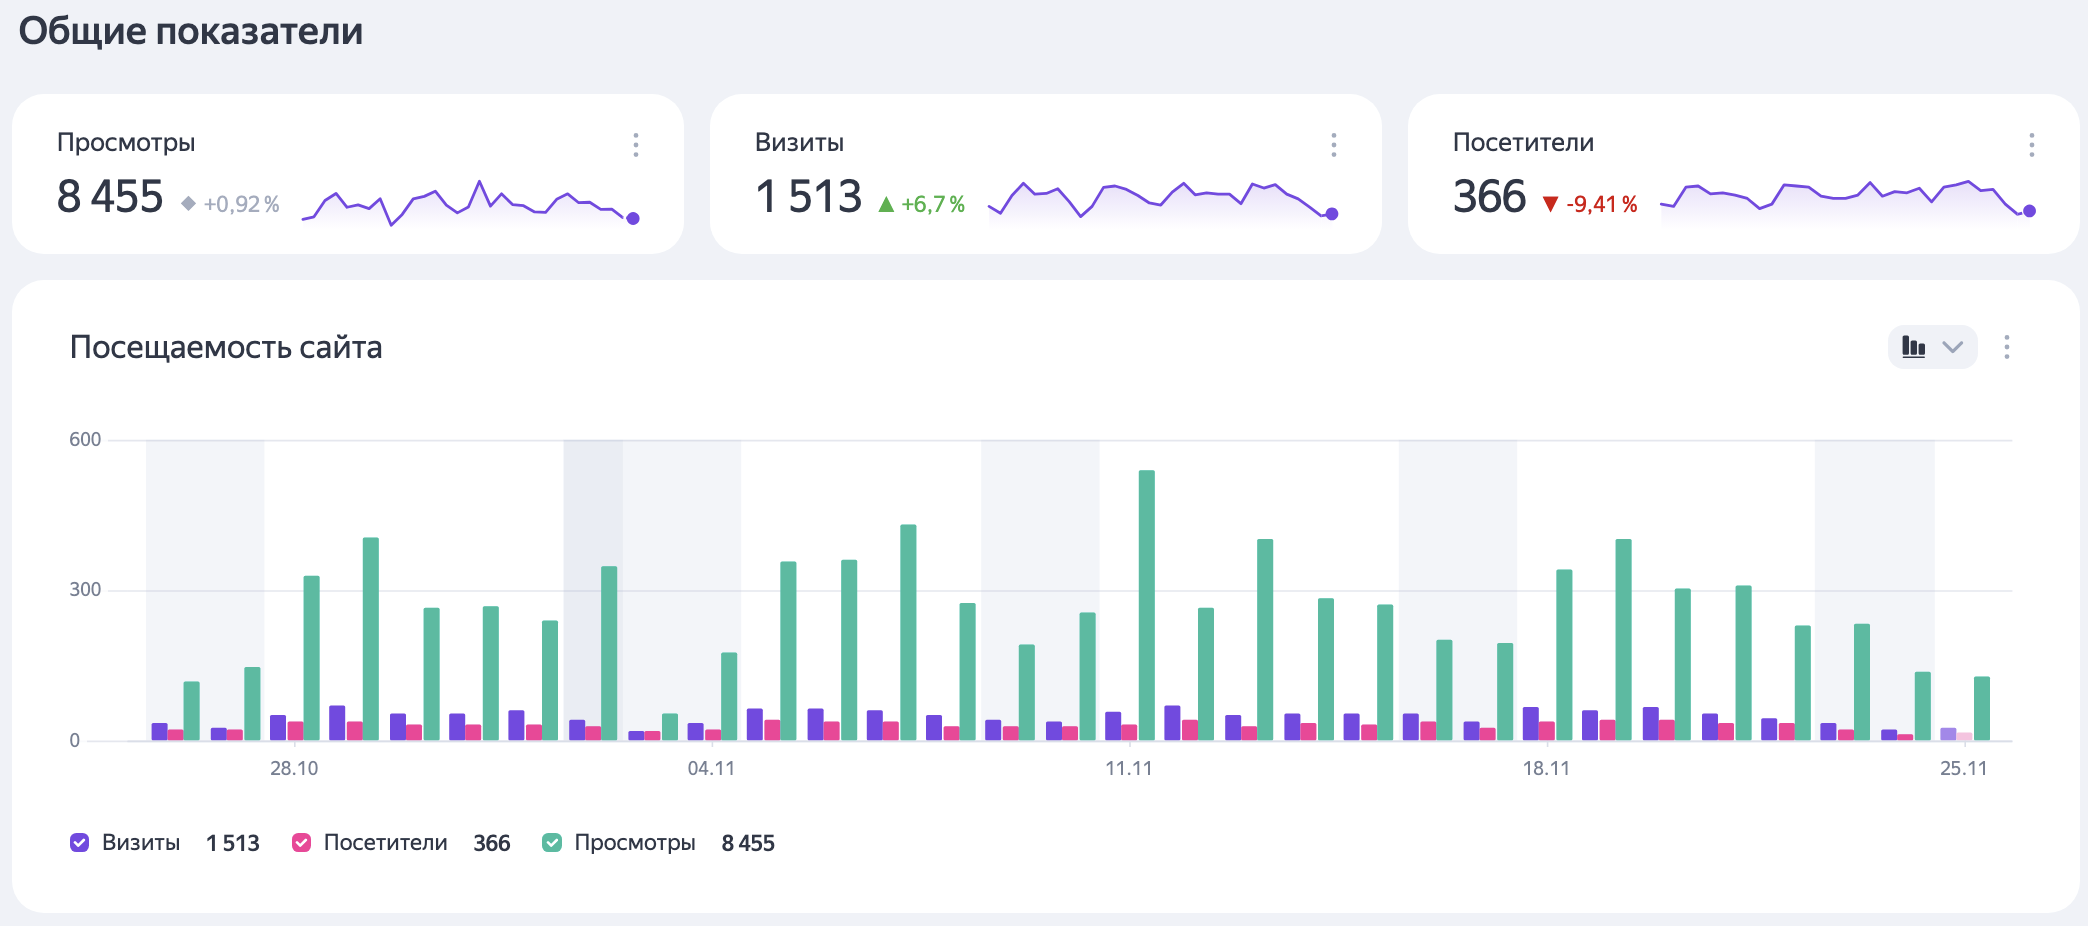2088x926 pixels.
Task: Uncheck the Визиты legend checkbox
Action: [x=80, y=843]
